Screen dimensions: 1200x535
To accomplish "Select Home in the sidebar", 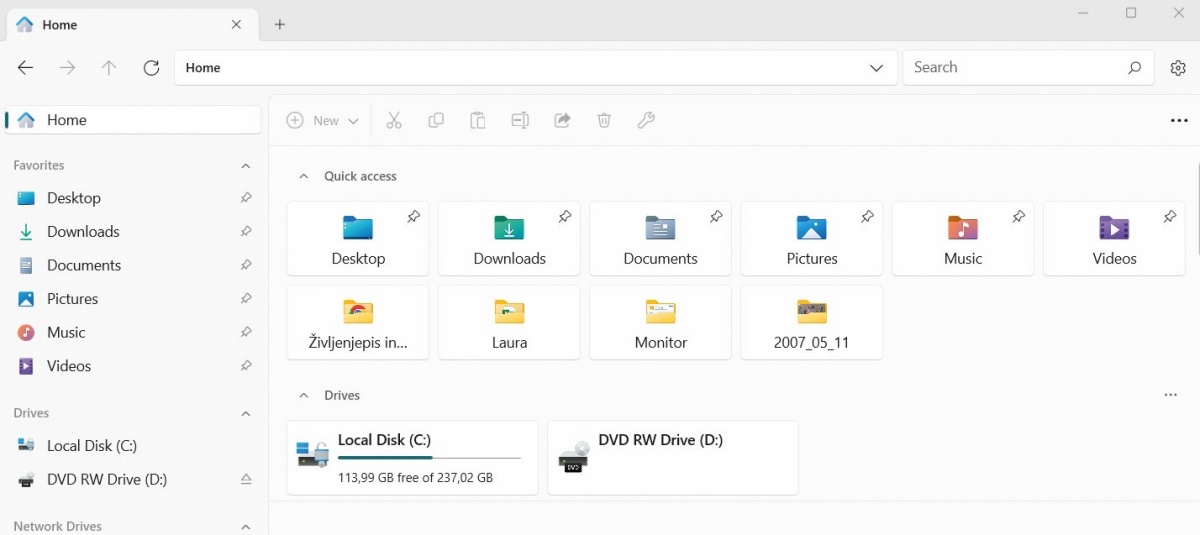I will click(x=133, y=120).
